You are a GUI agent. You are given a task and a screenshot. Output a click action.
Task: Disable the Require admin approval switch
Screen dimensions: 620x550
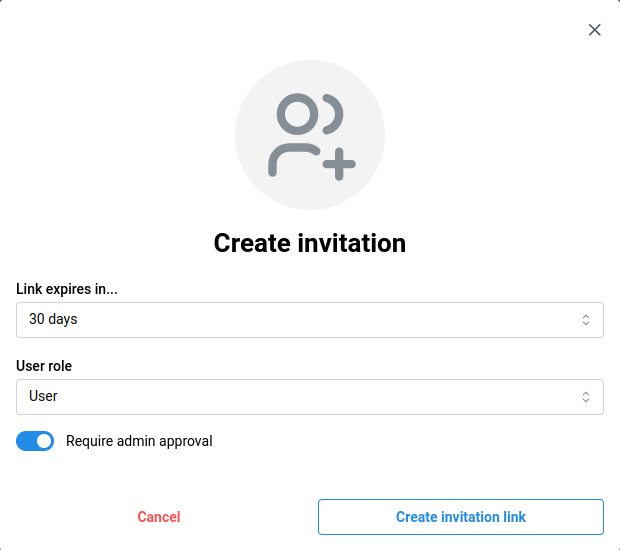35,441
